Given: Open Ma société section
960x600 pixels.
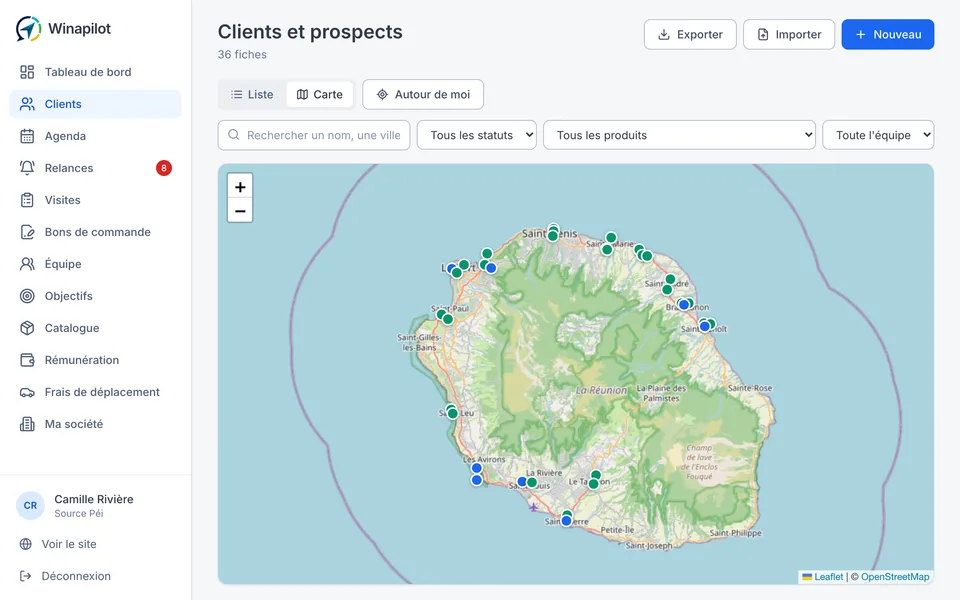Looking at the screenshot, I should (x=96, y=424).
